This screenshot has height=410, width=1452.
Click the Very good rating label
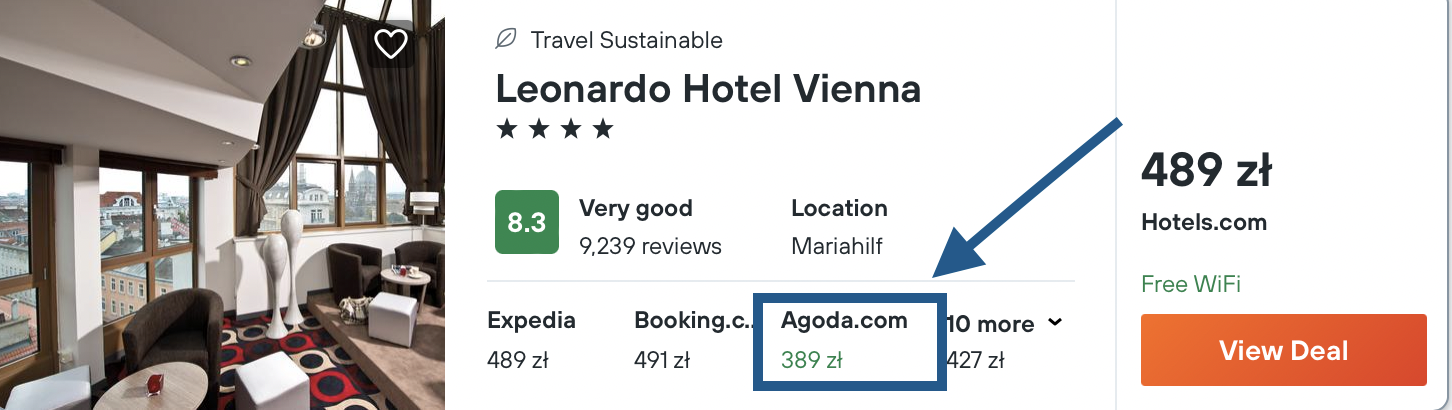pos(635,209)
